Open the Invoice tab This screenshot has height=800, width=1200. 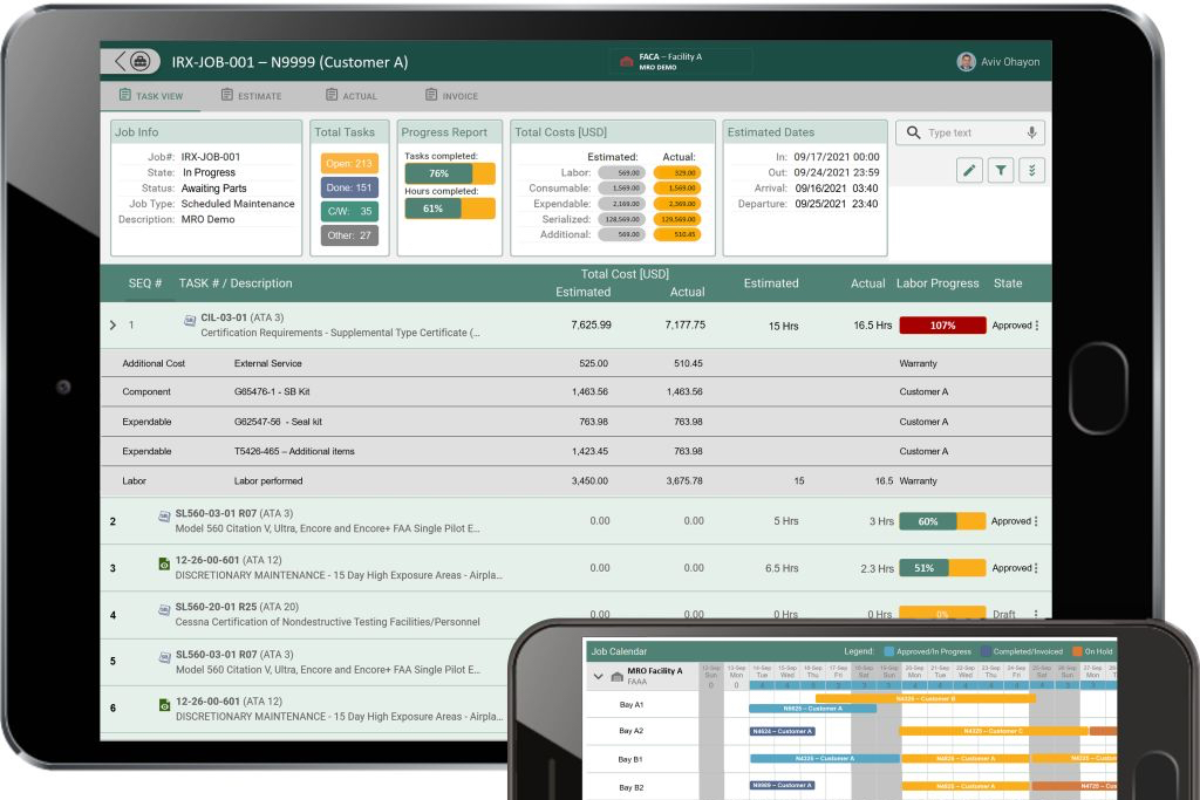(451, 96)
